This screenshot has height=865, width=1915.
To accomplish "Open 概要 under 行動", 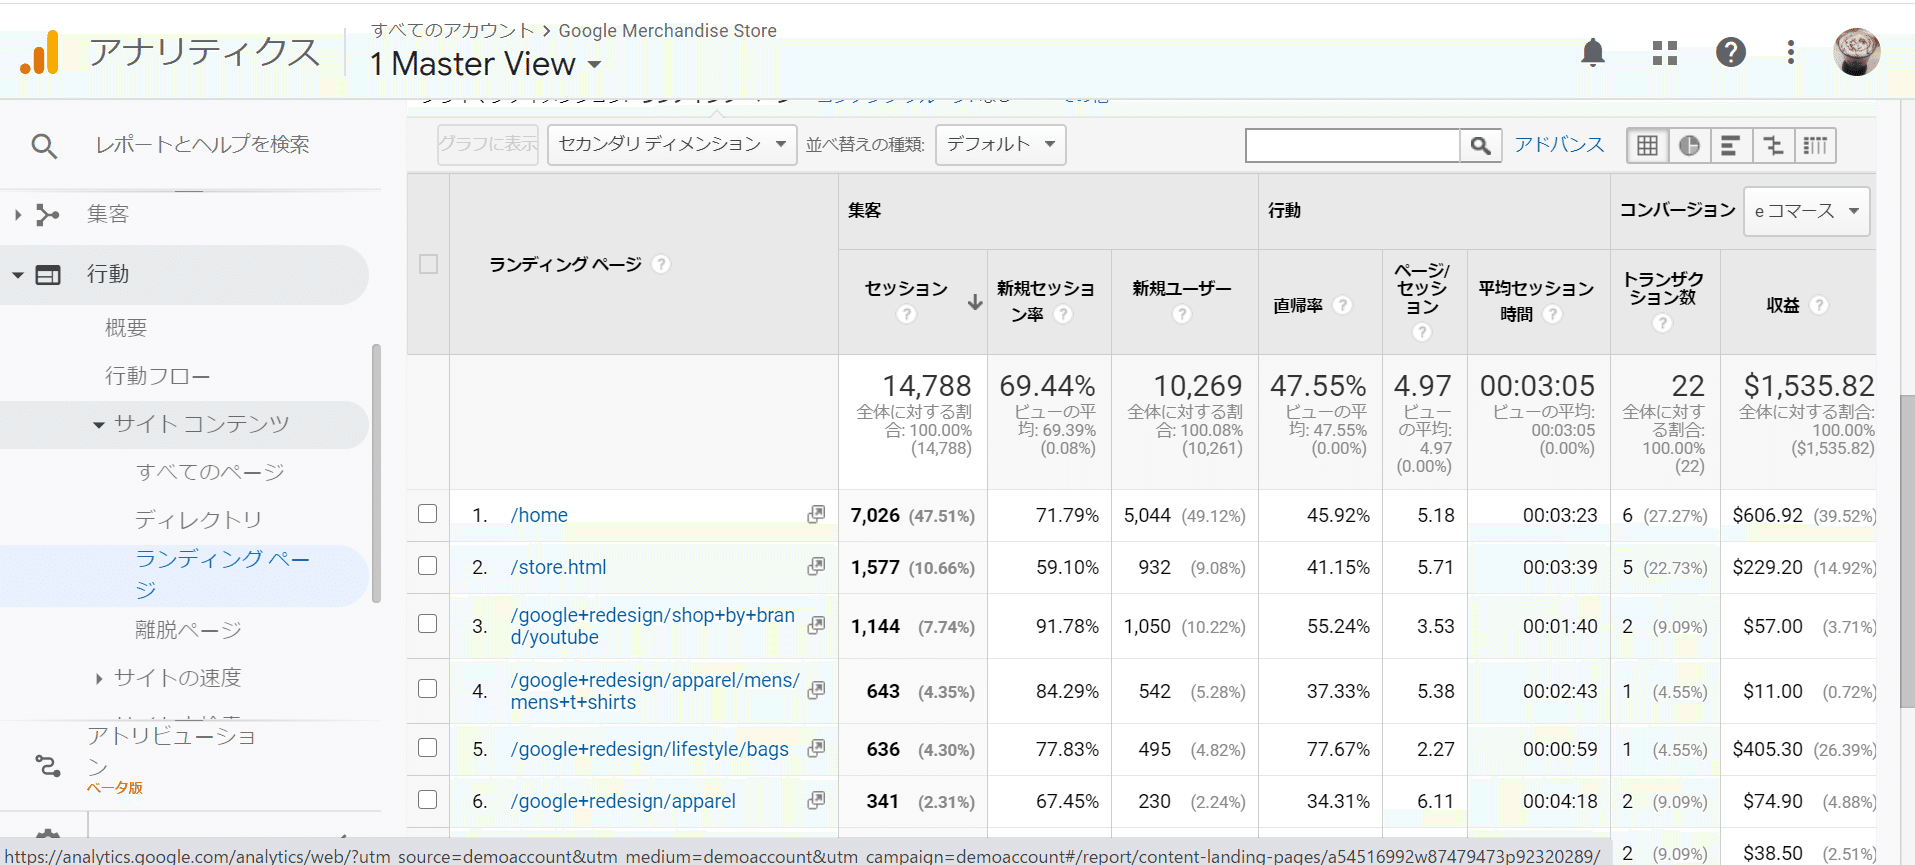I will [x=126, y=328].
